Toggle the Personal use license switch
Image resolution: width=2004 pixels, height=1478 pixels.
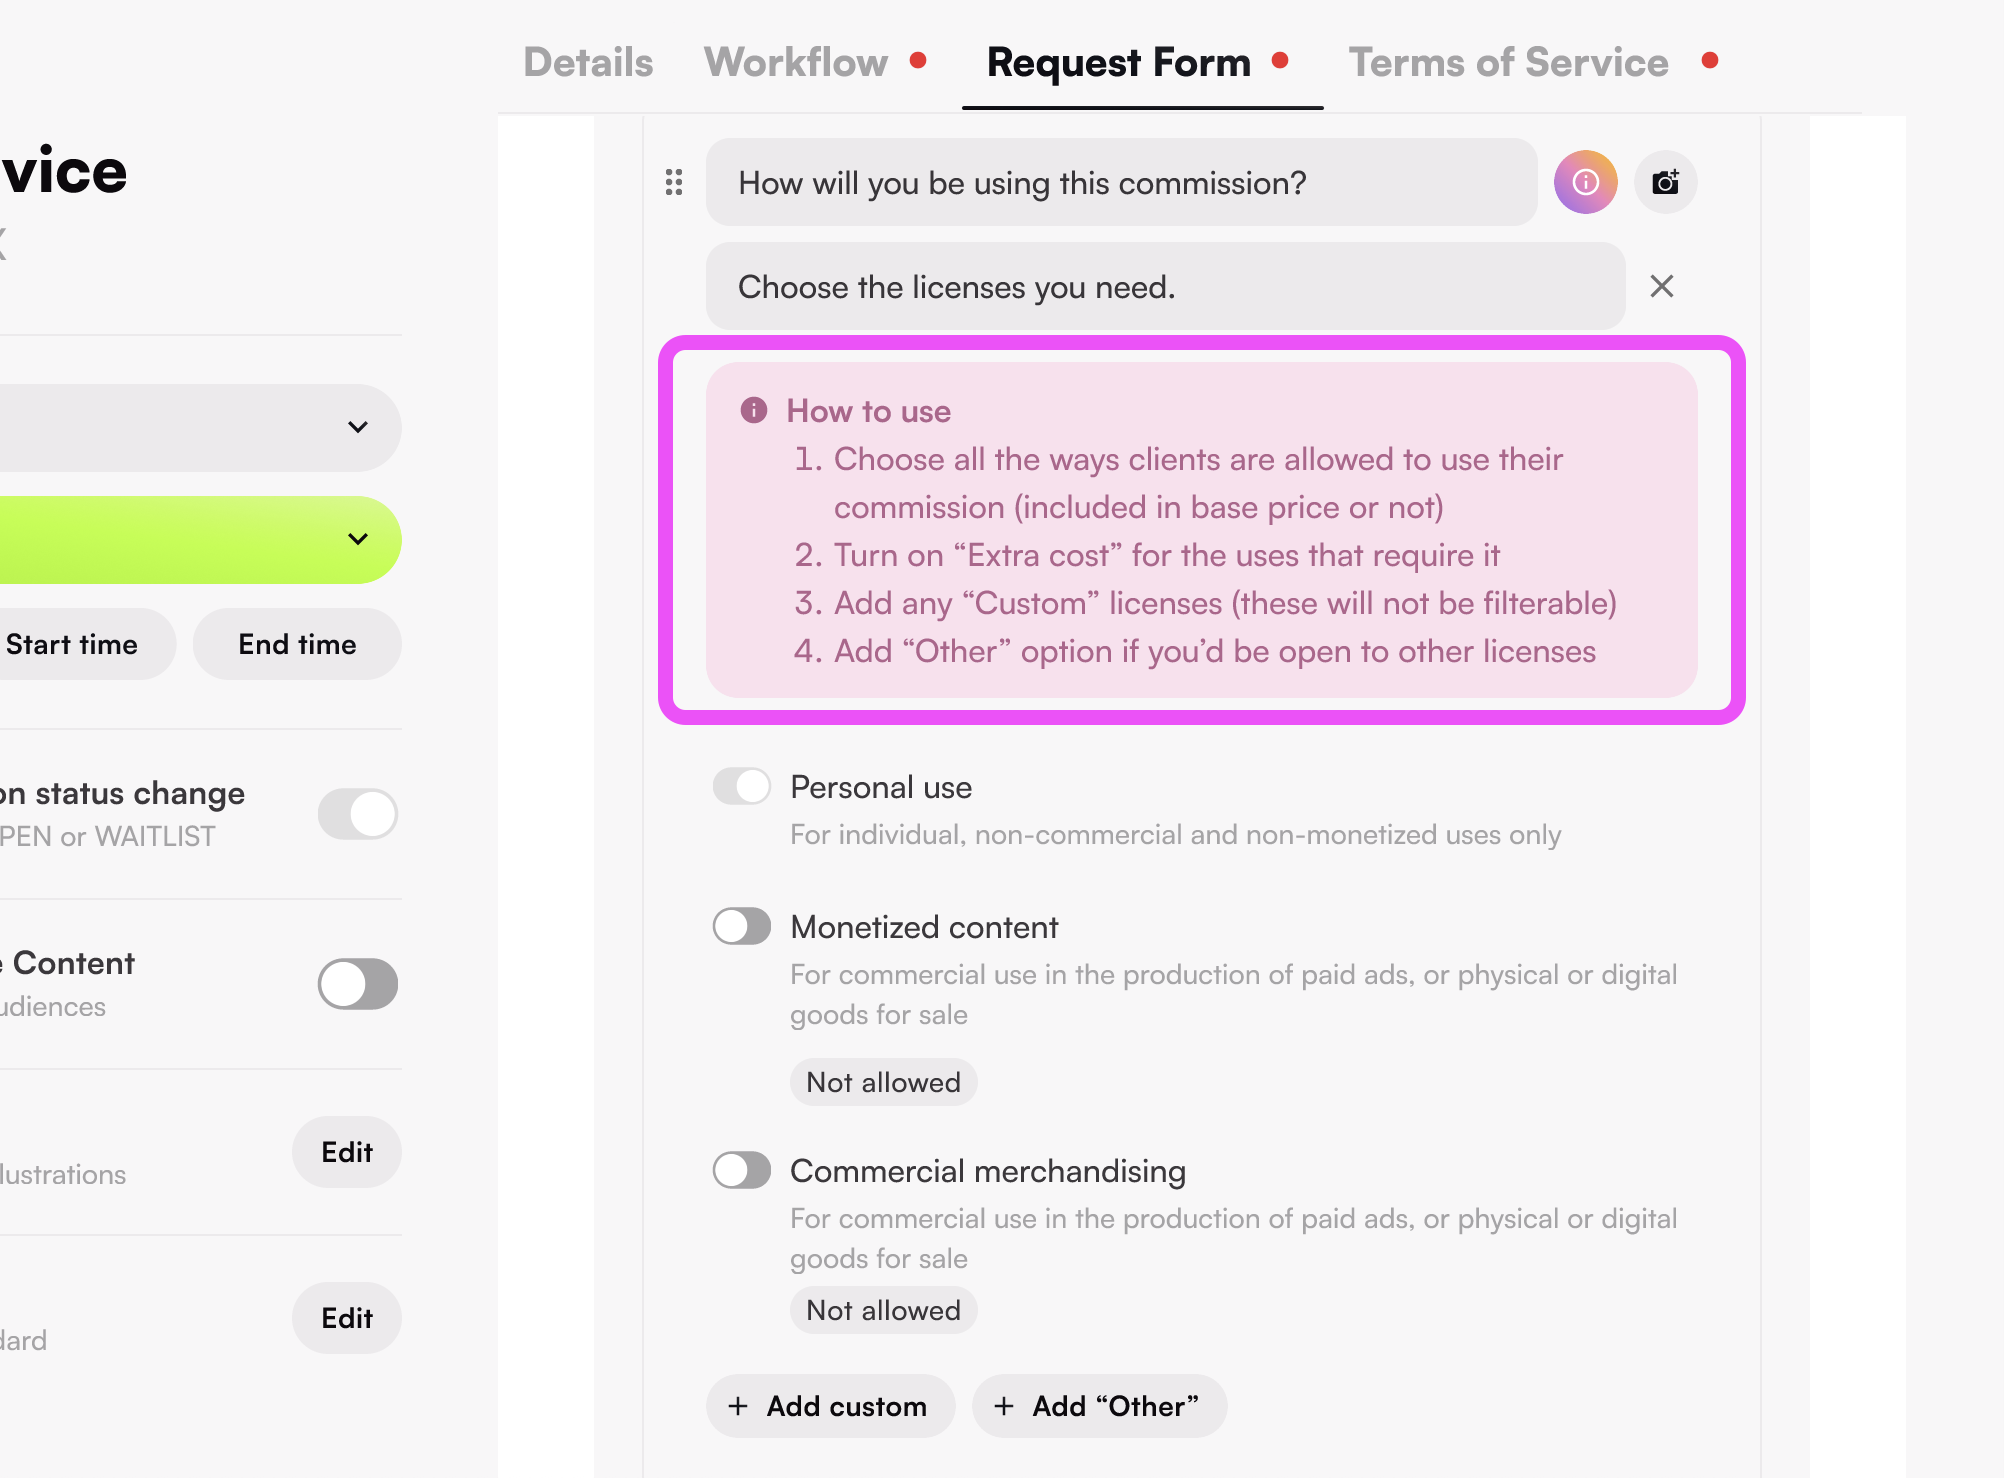(x=742, y=786)
